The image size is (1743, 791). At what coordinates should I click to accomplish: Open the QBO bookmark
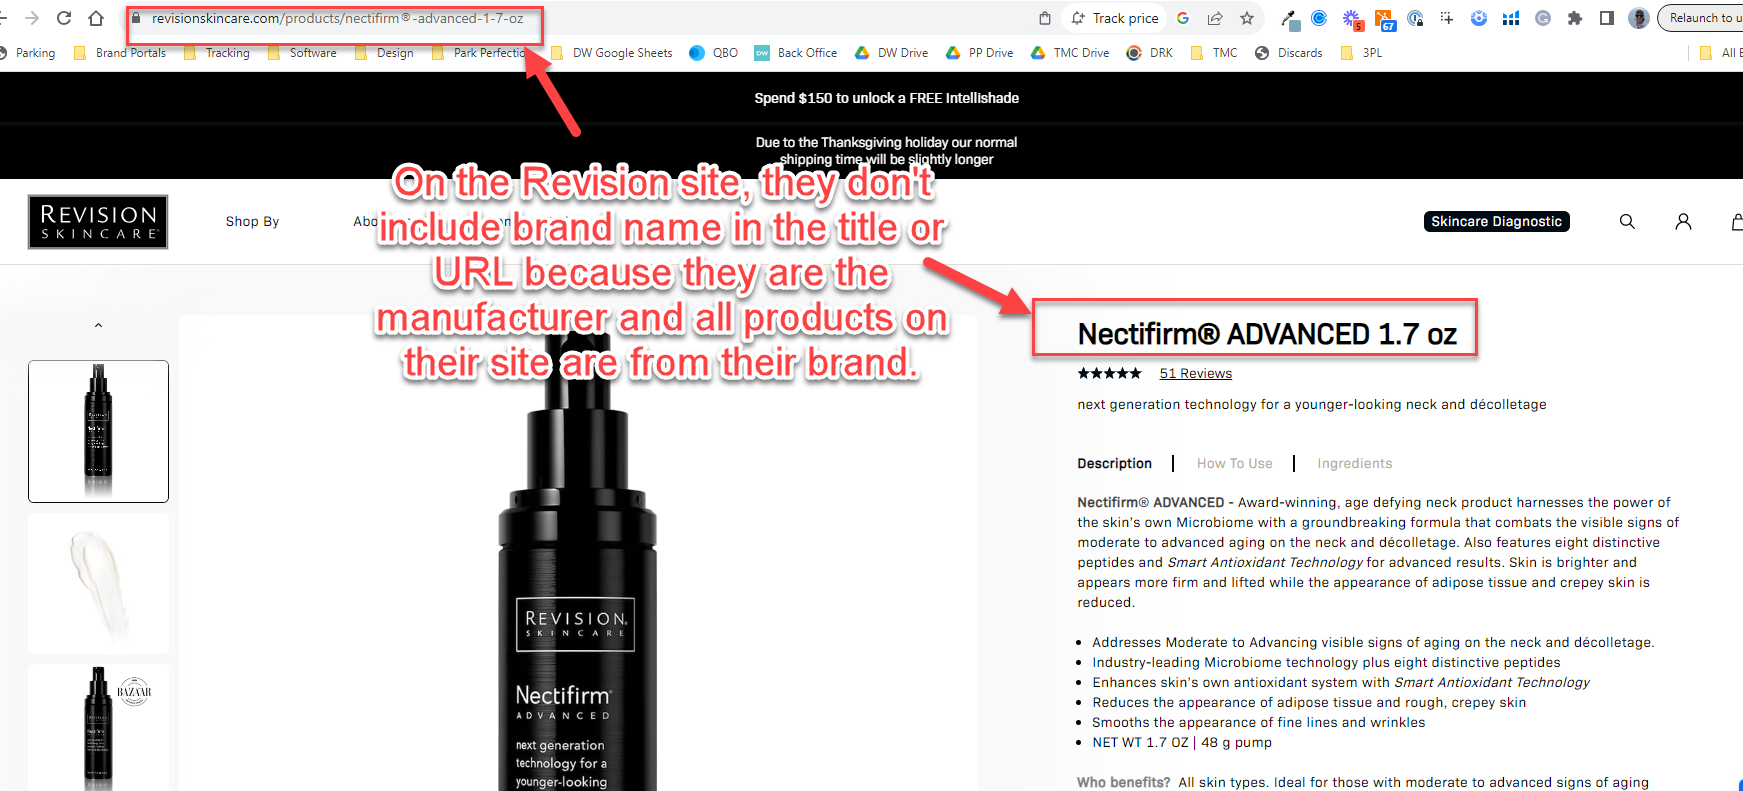[714, 53]
